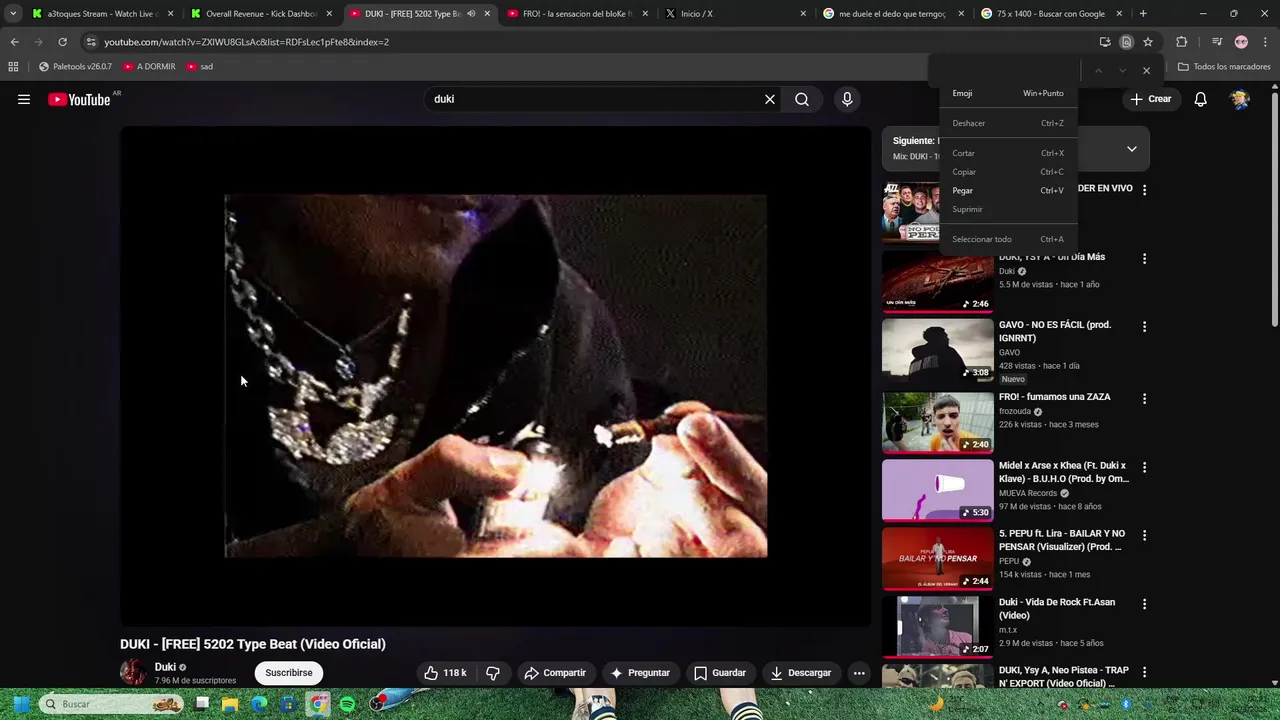
Task: Go to the YouTube home logo
Action: (x=79, y=99)
